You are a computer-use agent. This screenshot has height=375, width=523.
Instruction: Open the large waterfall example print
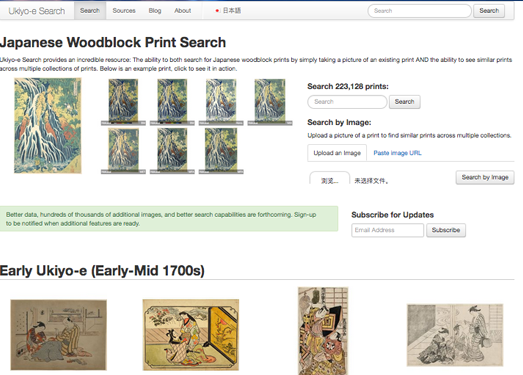tap(48, 125)
